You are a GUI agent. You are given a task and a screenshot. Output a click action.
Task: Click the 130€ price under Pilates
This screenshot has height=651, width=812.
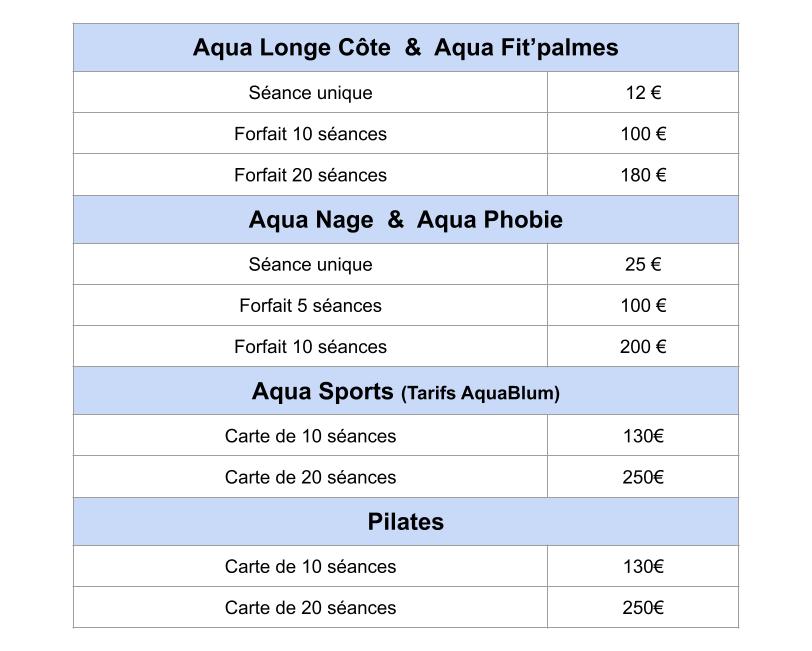click(643, 566)
